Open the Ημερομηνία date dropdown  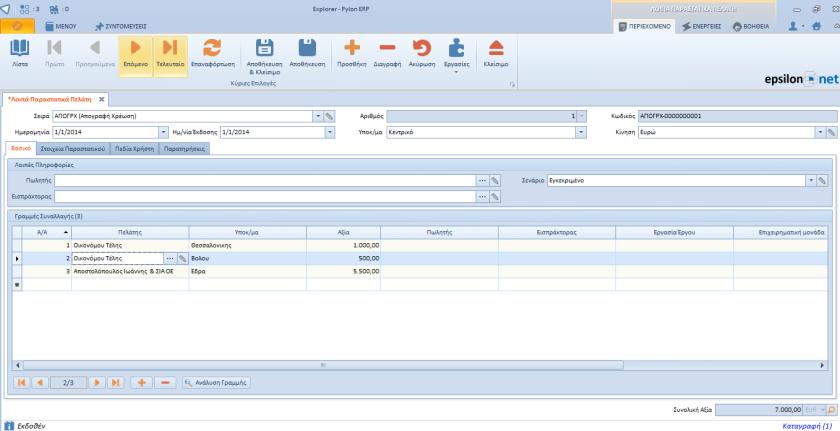coord(163,132)
